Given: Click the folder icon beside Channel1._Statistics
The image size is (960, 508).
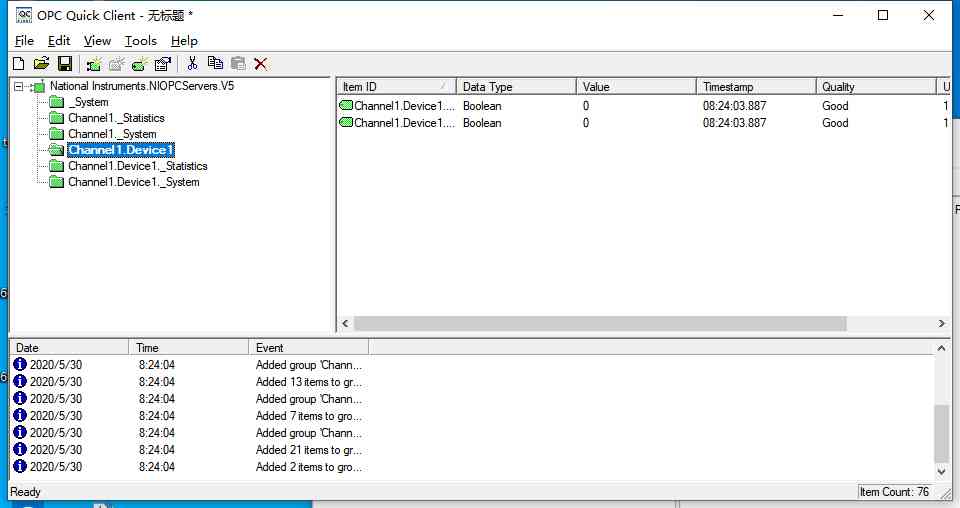Looking at the screenshot, I should click(x=56, y=118).
